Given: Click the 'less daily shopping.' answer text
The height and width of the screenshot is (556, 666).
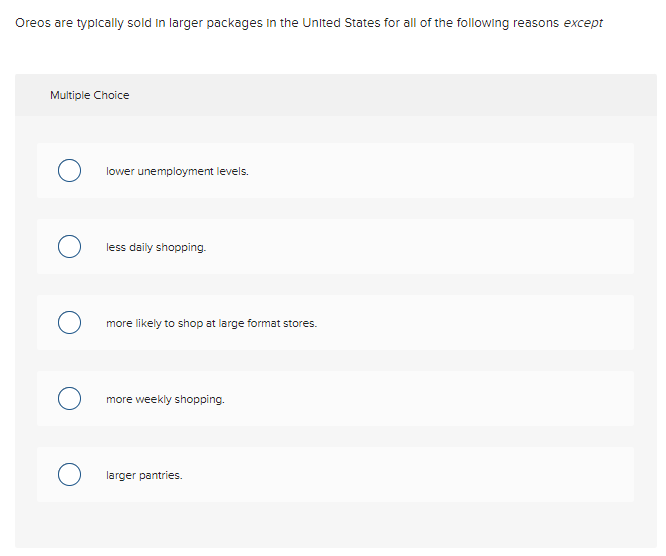Looking at the screenshot, I should tap(156, 247).
